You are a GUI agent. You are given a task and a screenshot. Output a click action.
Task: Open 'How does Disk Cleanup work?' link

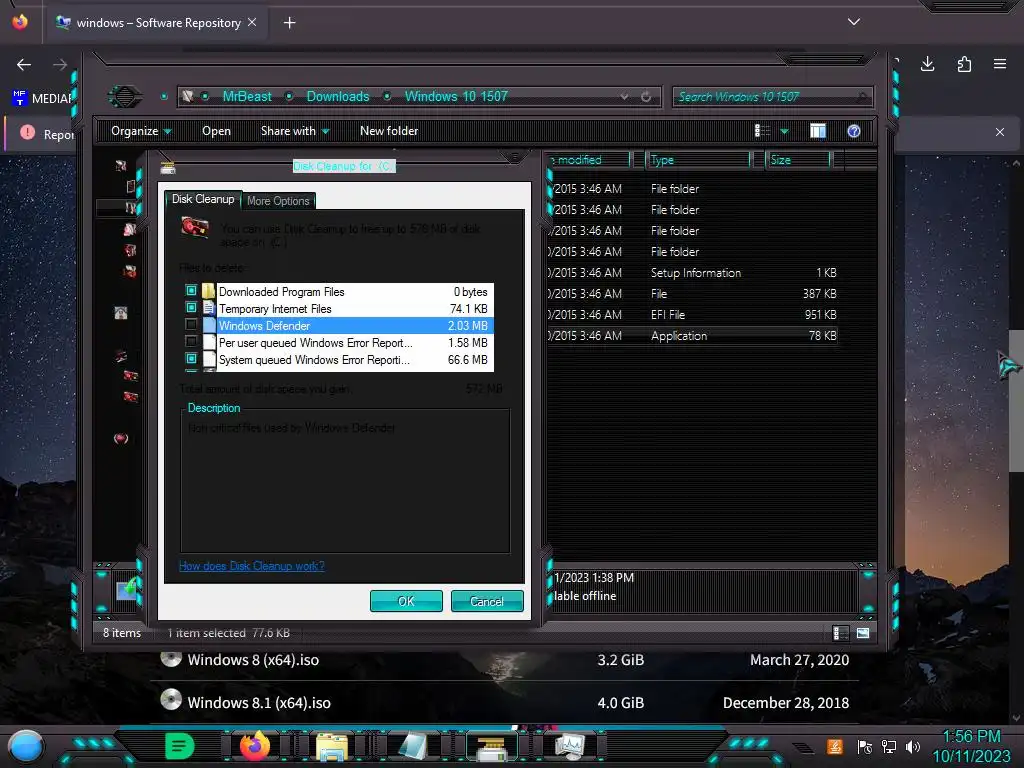[252, 566]
